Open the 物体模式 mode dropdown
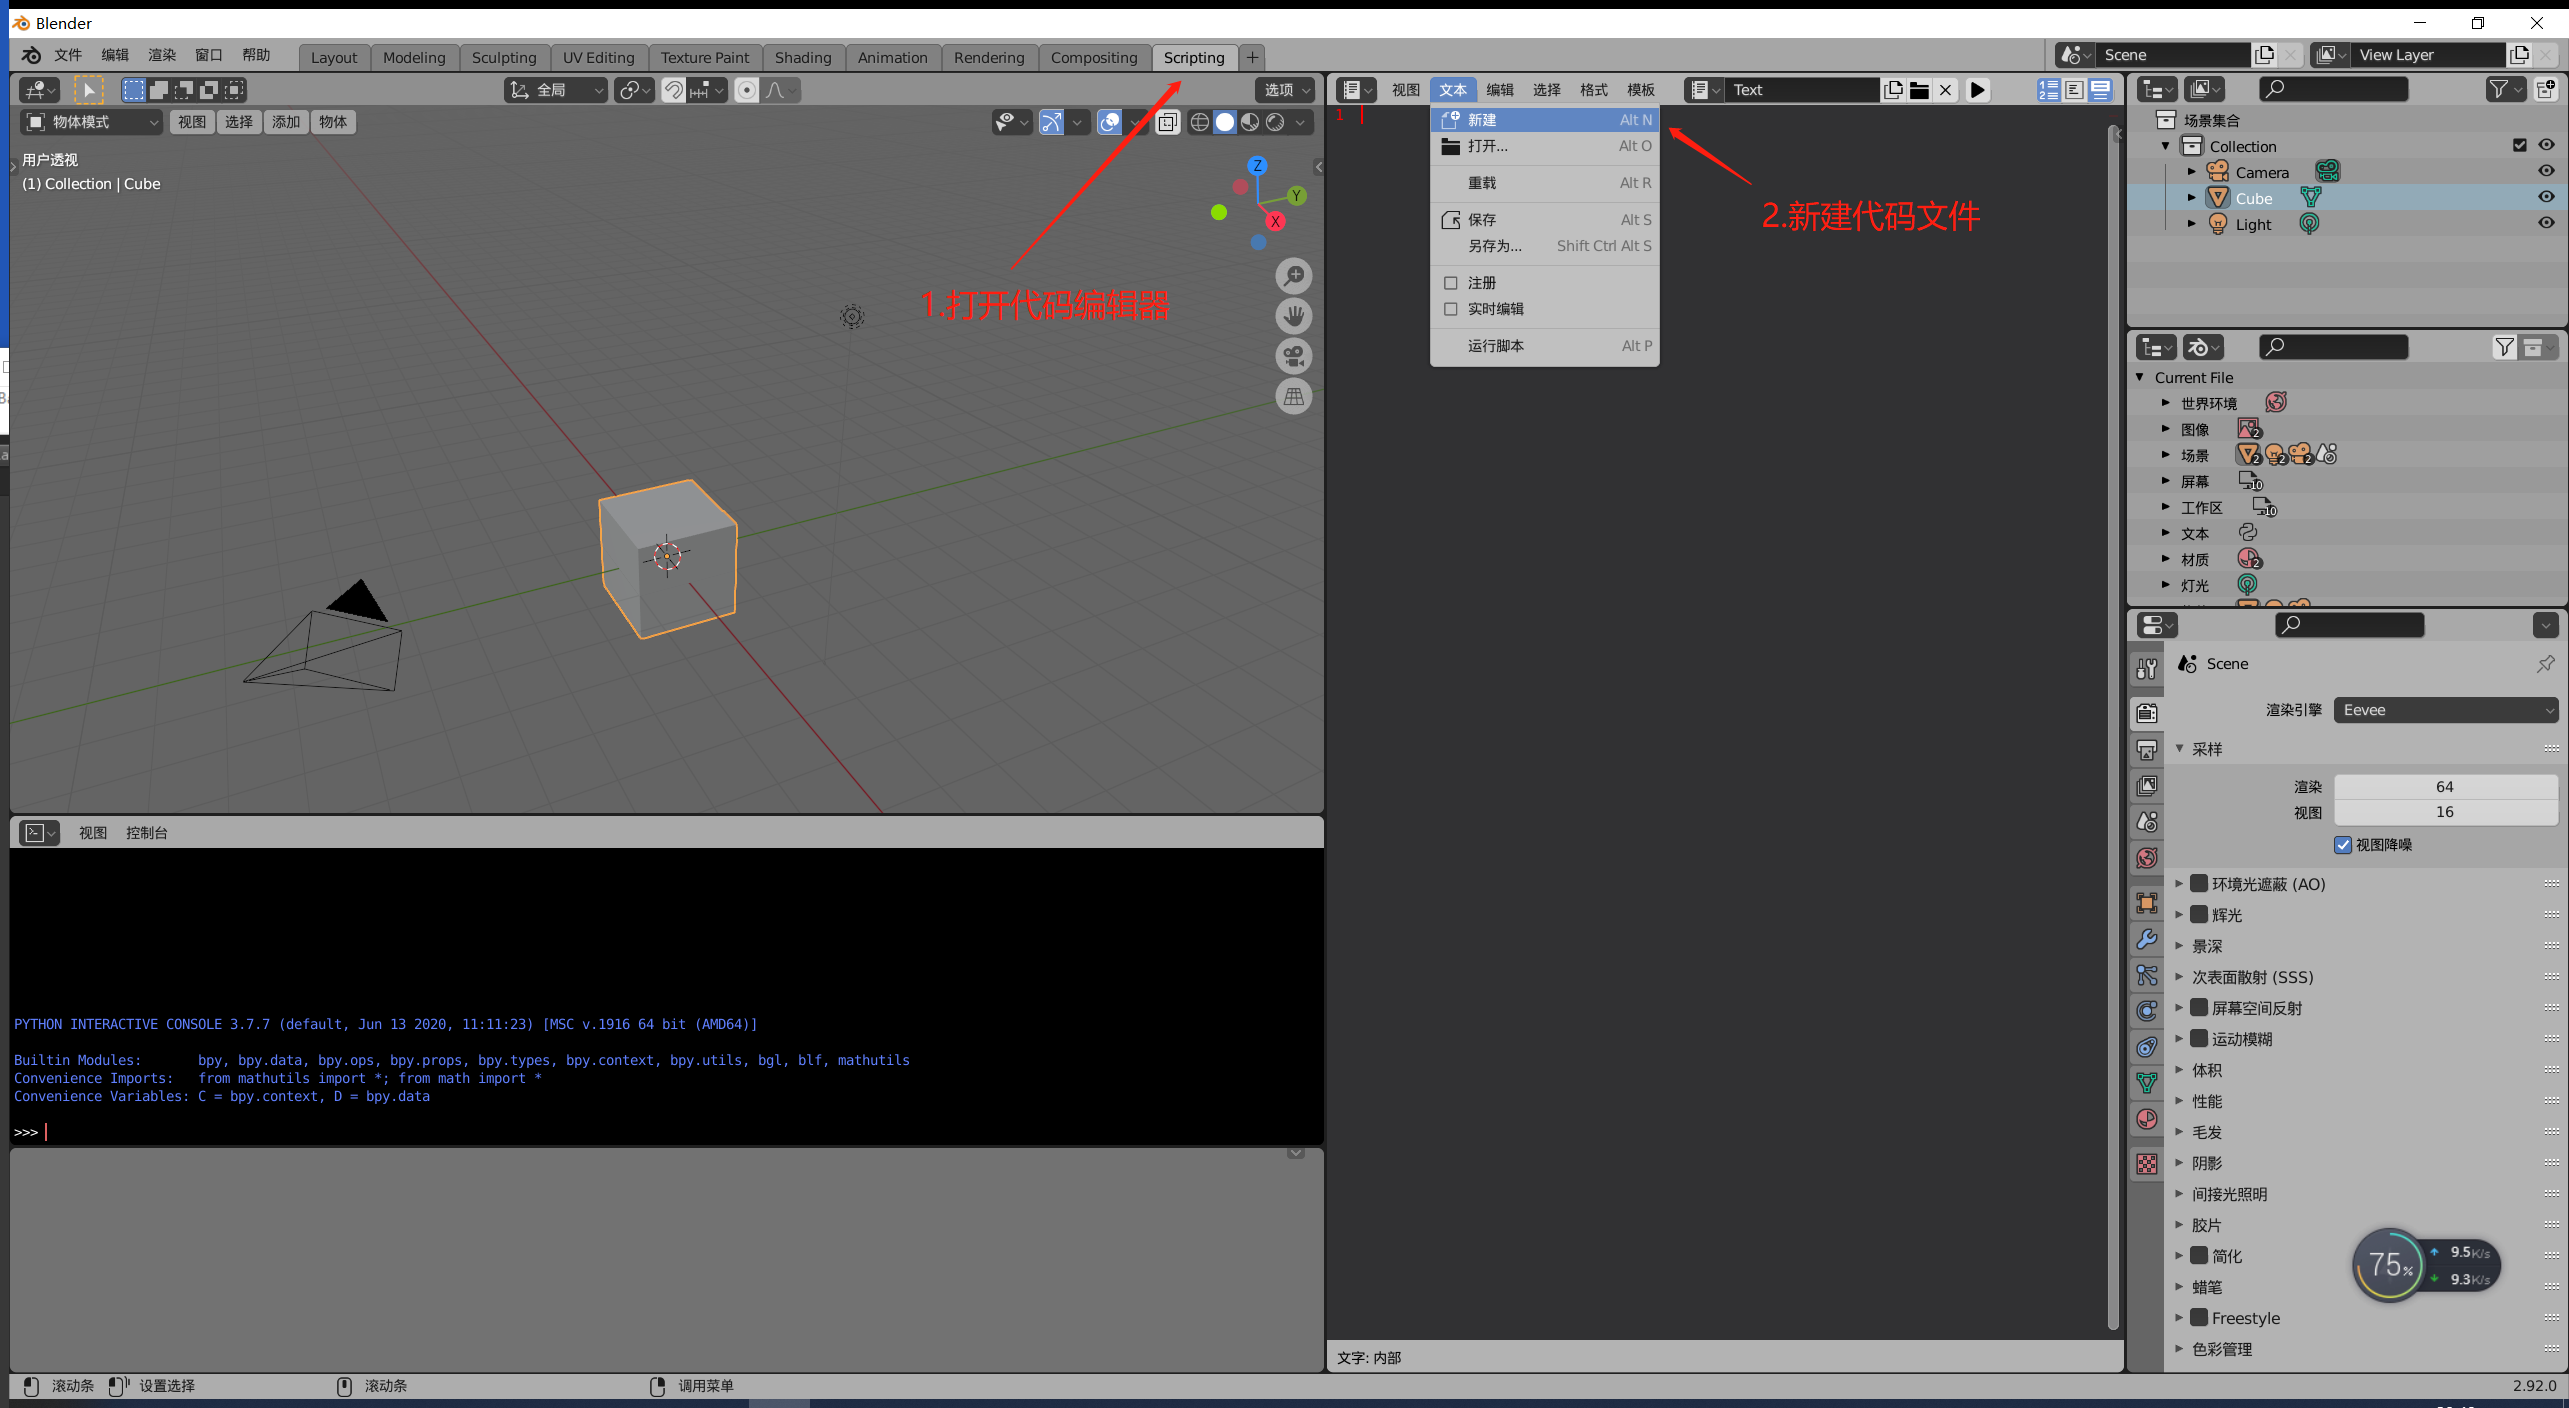Viewport: 2569px width, 1408px height. pyautogui.click(x=92, y=122)
